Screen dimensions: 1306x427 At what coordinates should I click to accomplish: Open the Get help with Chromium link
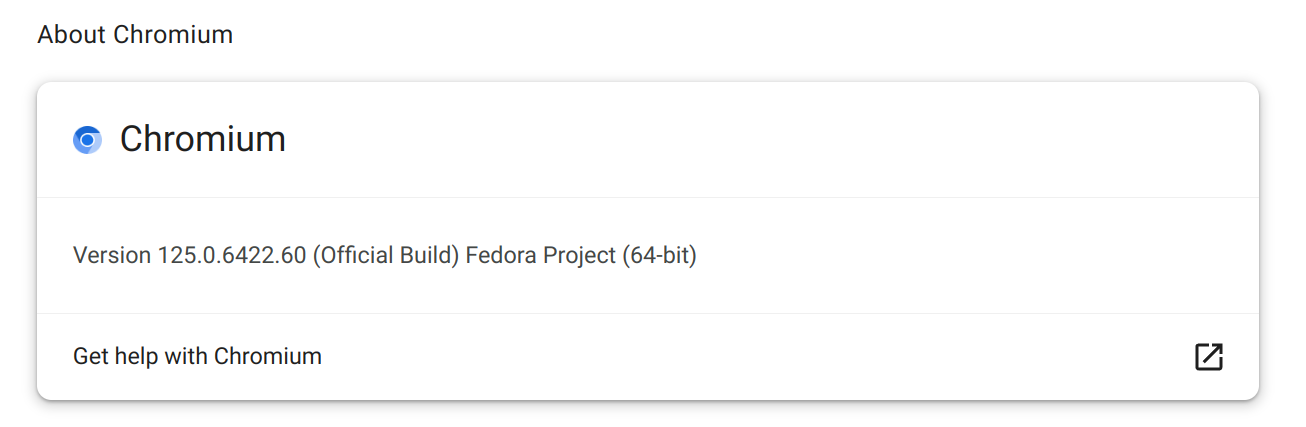pyautogui.click(x=197, y=356)
